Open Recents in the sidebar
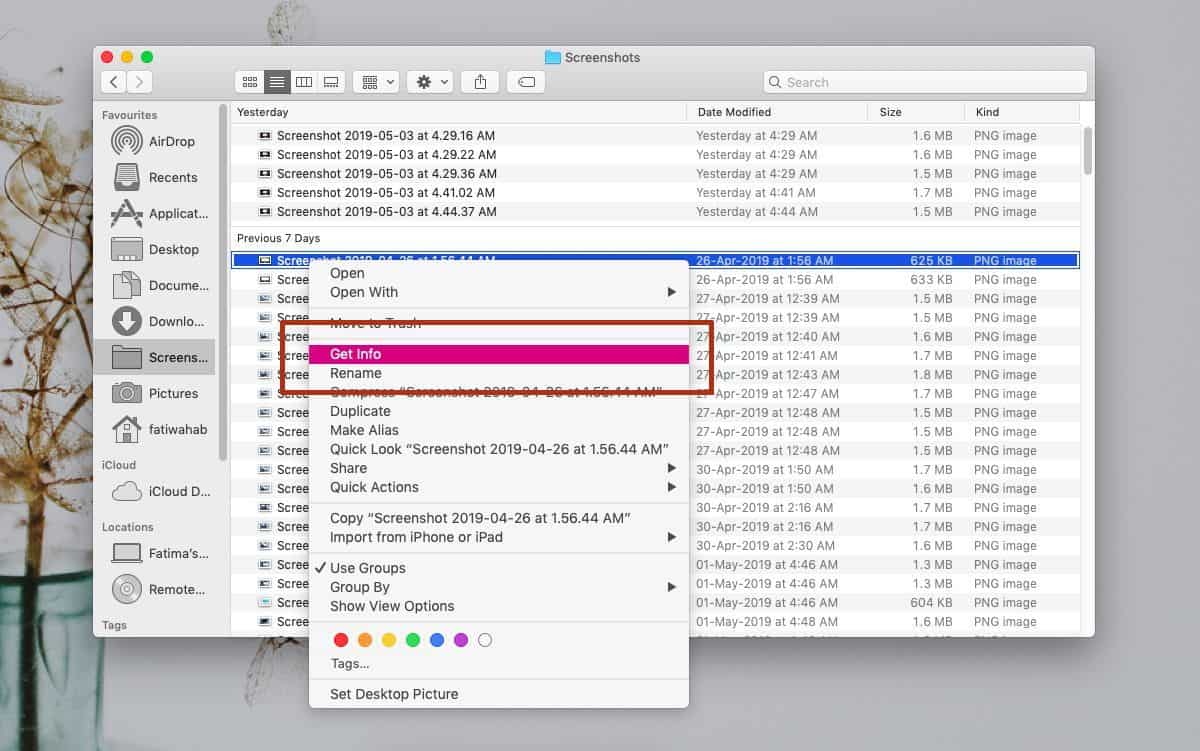 coord(155,177)
